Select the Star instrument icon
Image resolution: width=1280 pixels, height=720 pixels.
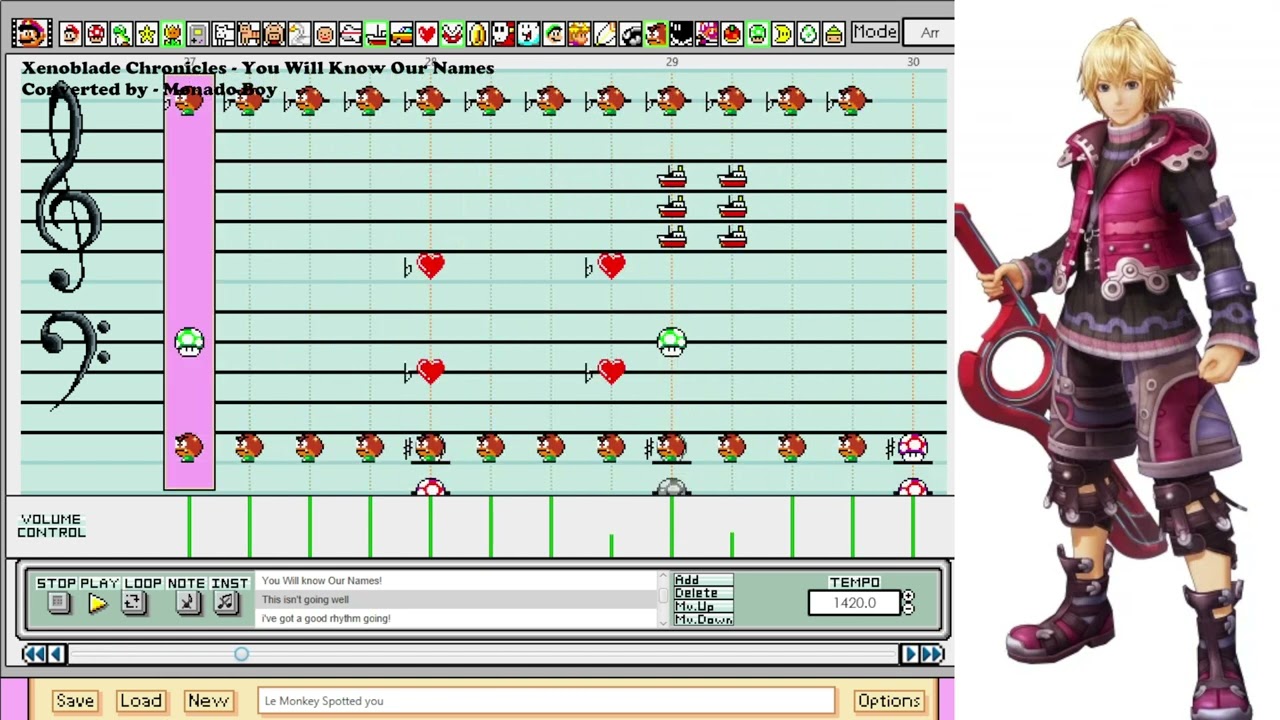(x=147, y=34)
